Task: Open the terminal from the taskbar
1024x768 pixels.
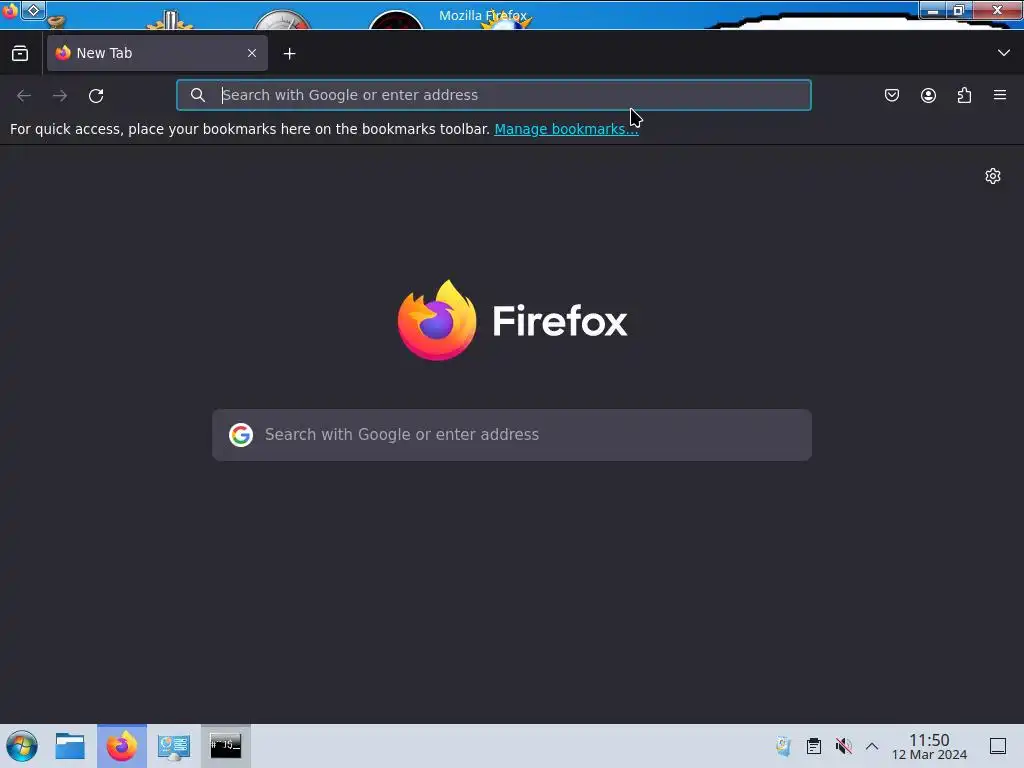Action: click(x=225, y=746)
